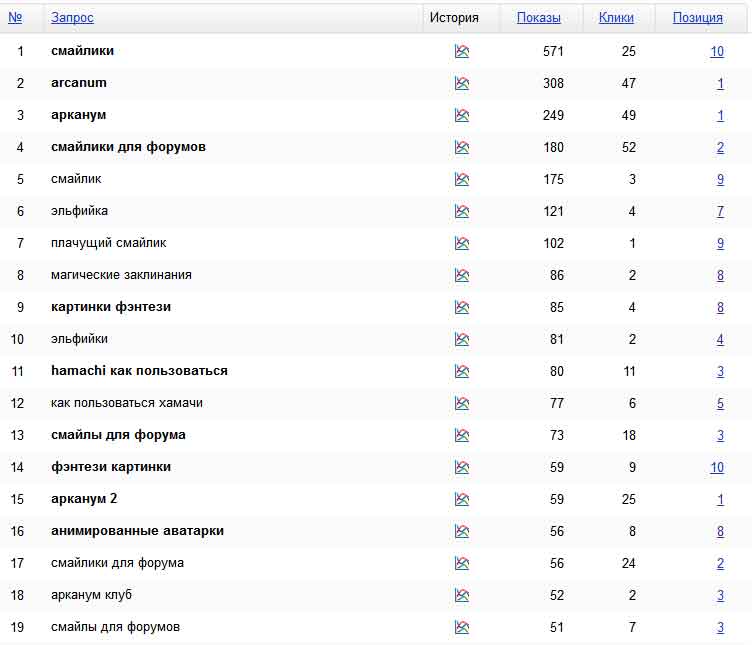Sort table by Показы column
The width and height of the screenshot is (753, 645).
538,18
